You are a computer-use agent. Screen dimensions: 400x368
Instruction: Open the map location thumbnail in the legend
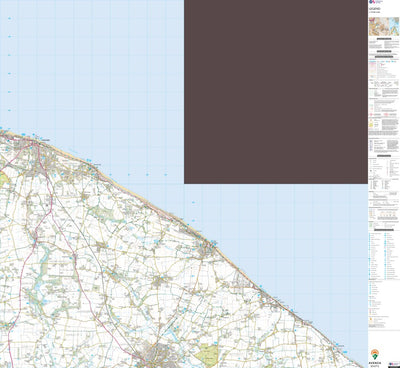click(x=384, y=27)
